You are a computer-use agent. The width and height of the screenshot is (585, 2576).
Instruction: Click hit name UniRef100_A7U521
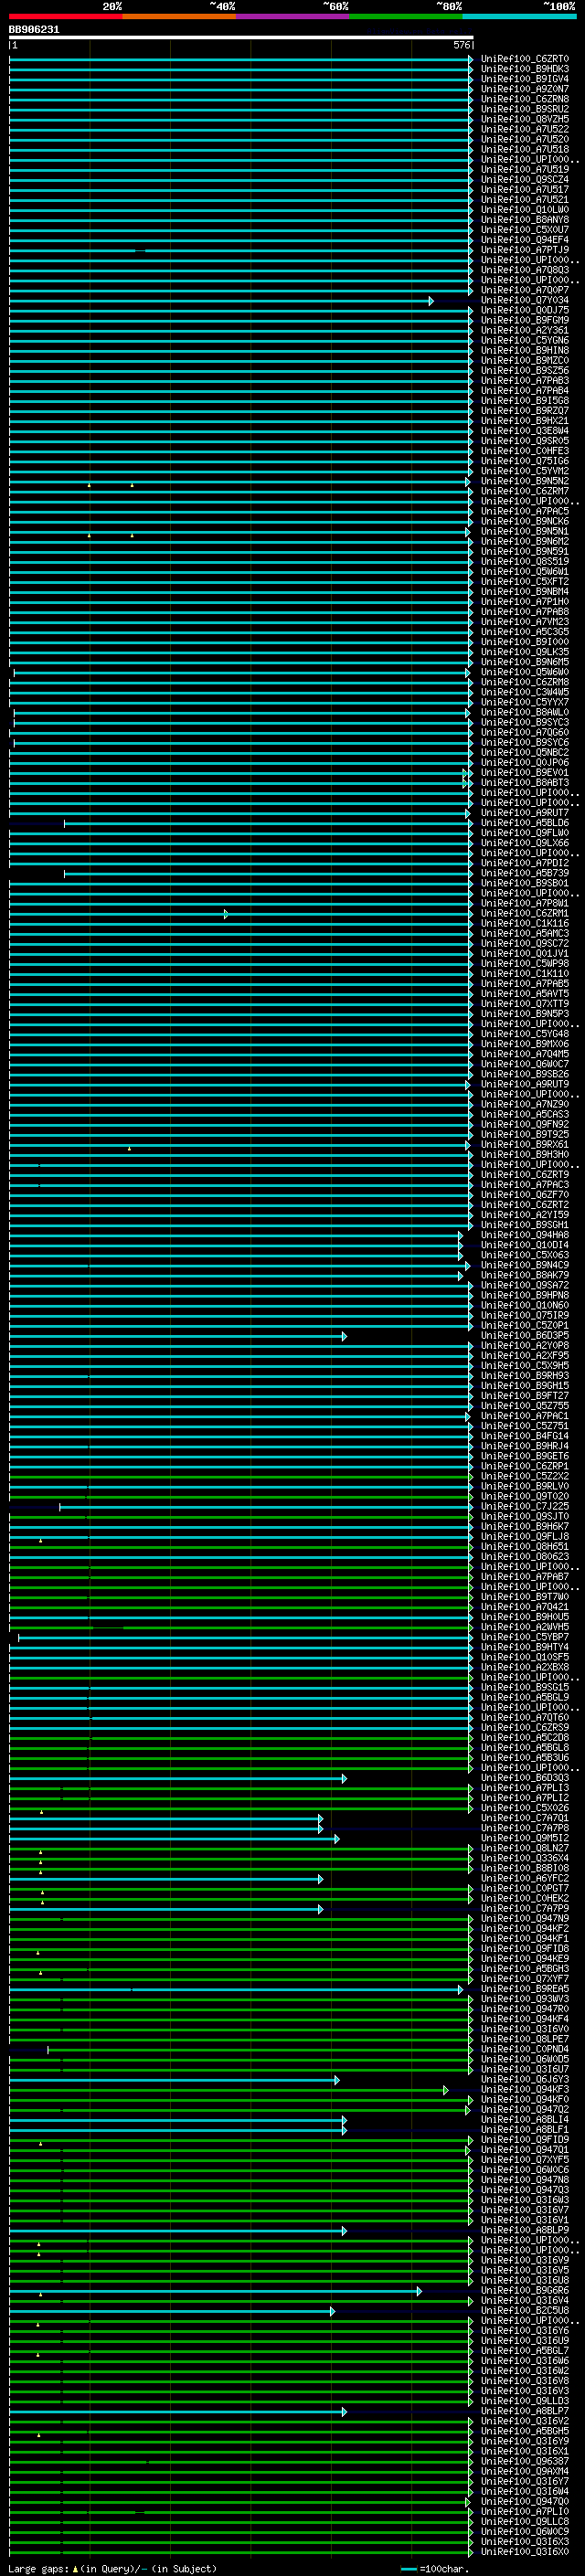click(x=525, y=199)
